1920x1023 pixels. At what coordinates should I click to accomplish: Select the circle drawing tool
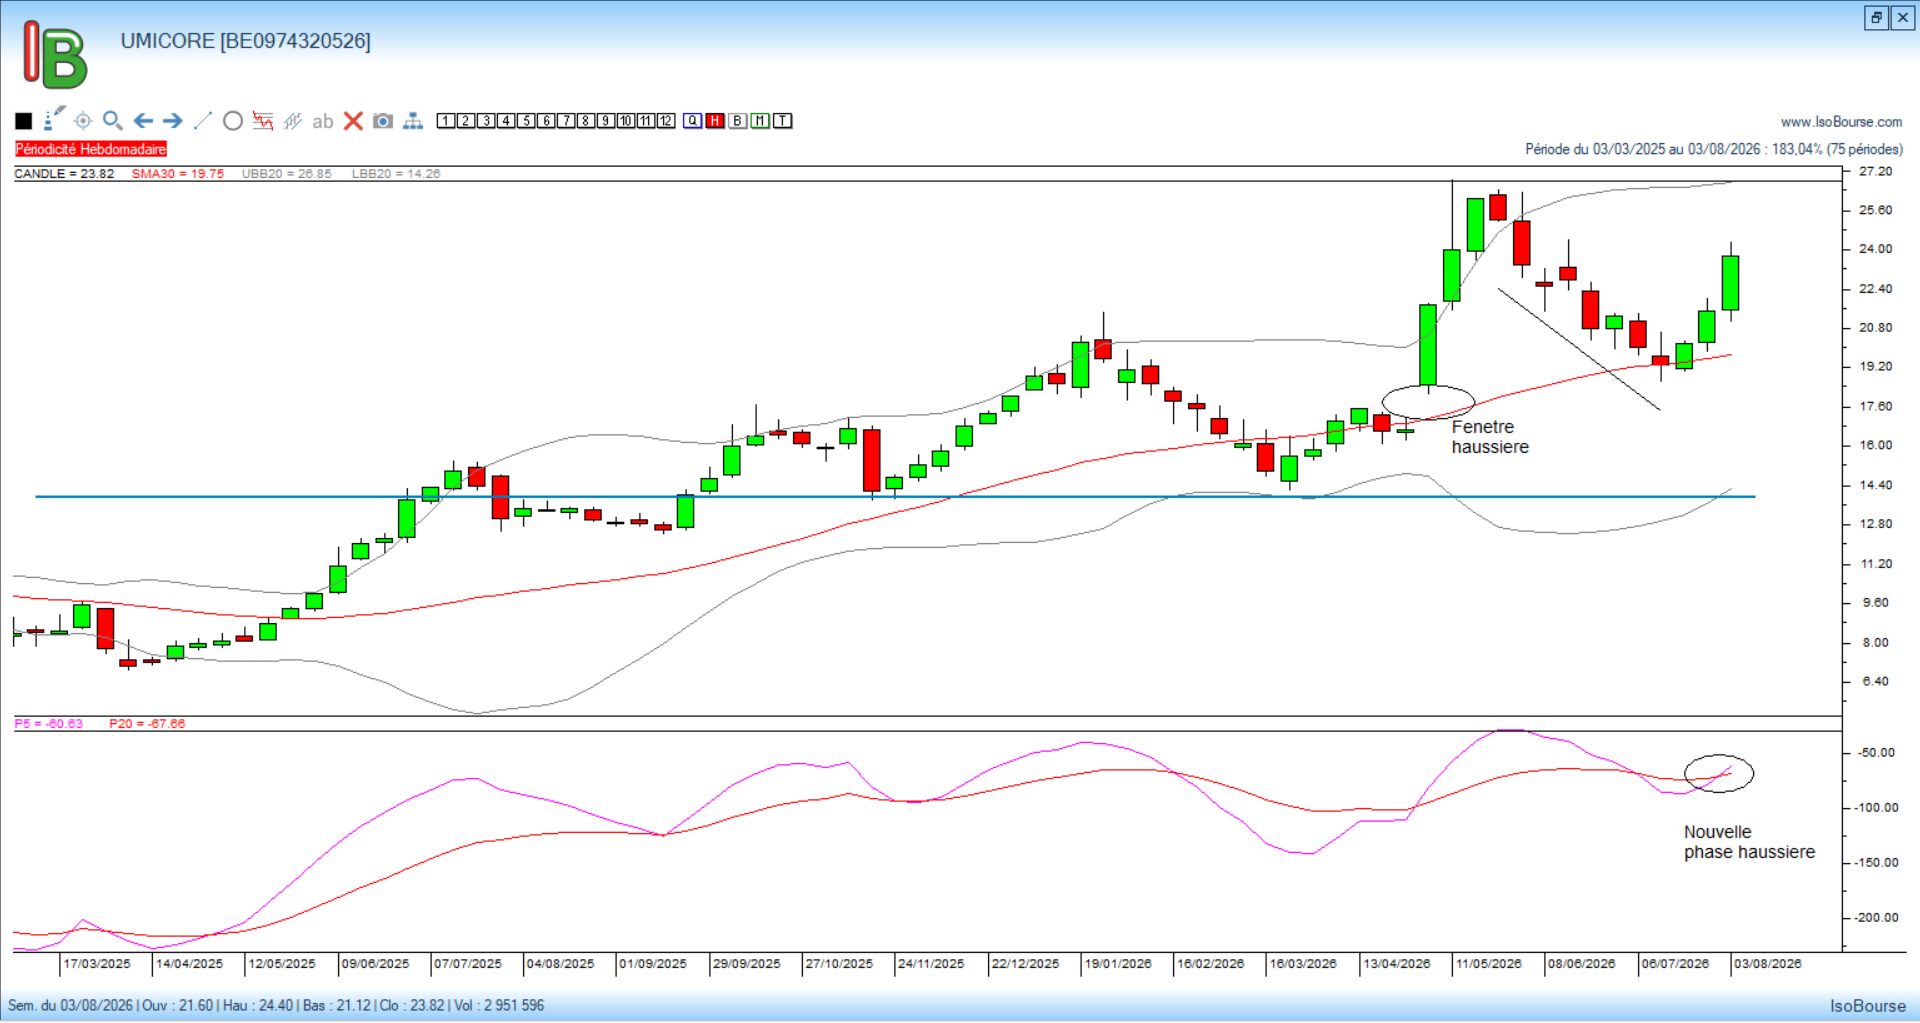coord(233,121)
